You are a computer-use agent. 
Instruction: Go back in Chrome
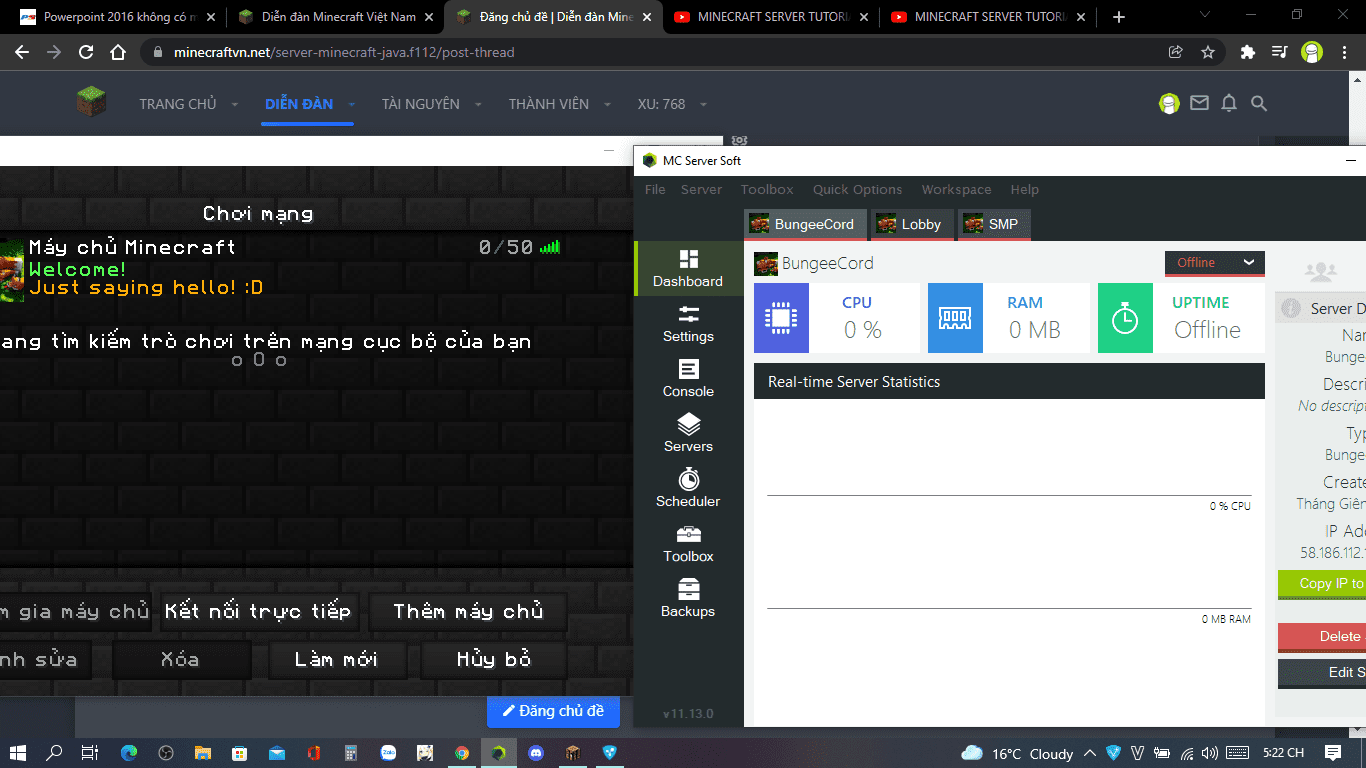pyautogui.click(x=22, y=52)
